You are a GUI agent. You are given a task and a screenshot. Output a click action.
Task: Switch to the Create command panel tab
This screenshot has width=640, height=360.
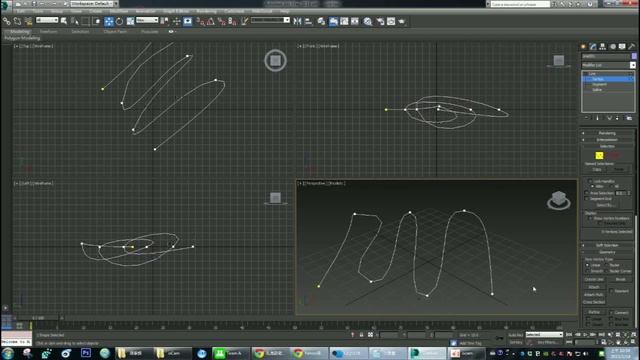tap(583, 47)
